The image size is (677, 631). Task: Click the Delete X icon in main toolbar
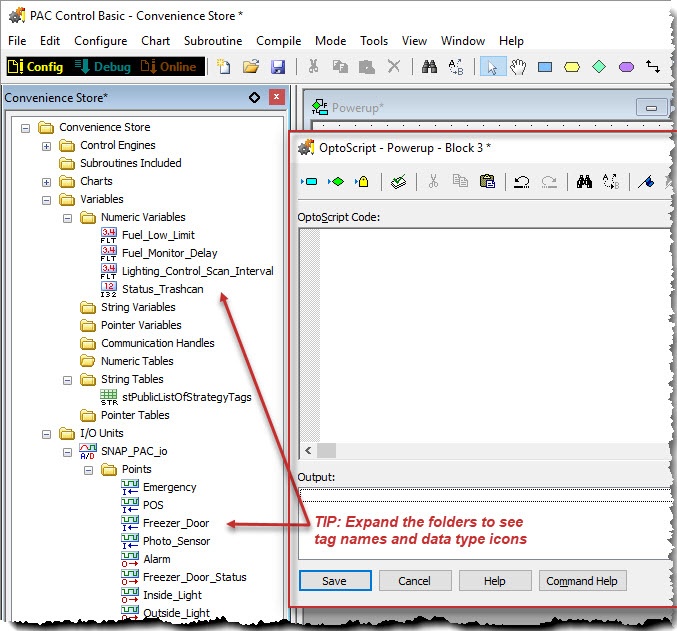click(394, 67)
